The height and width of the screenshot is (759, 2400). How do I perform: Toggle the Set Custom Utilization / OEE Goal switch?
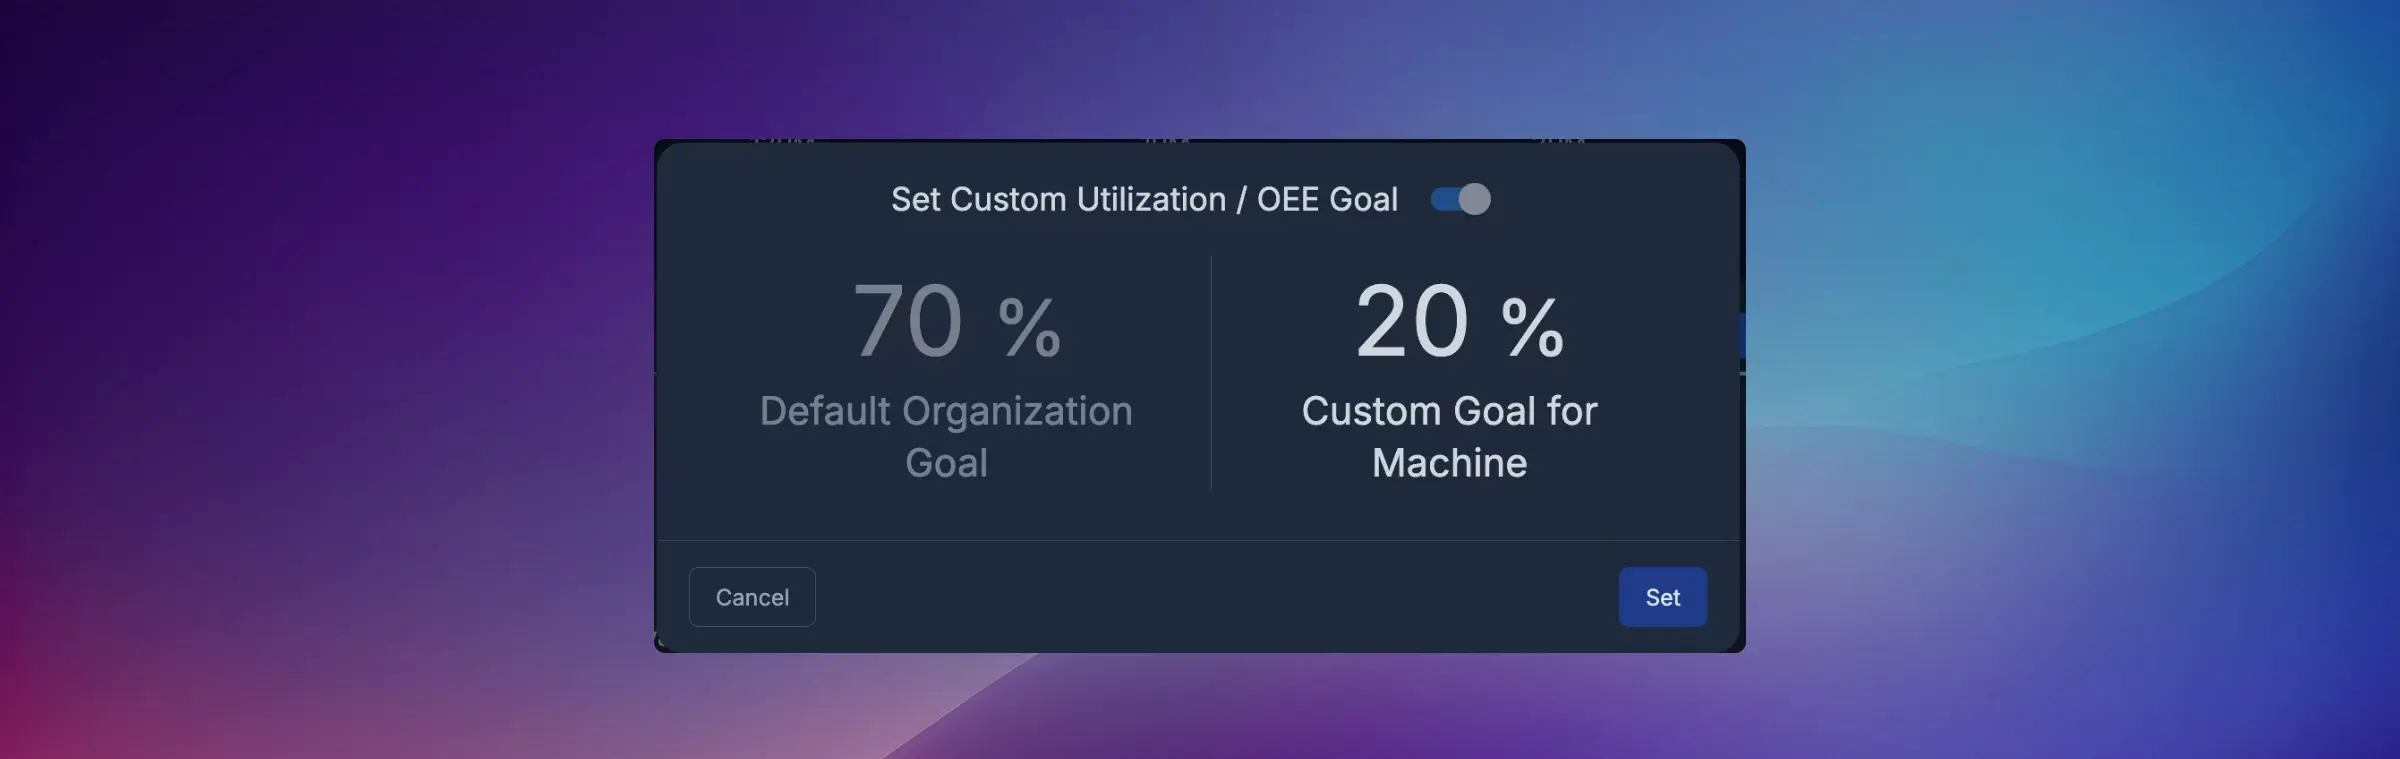coord(1461,199)
